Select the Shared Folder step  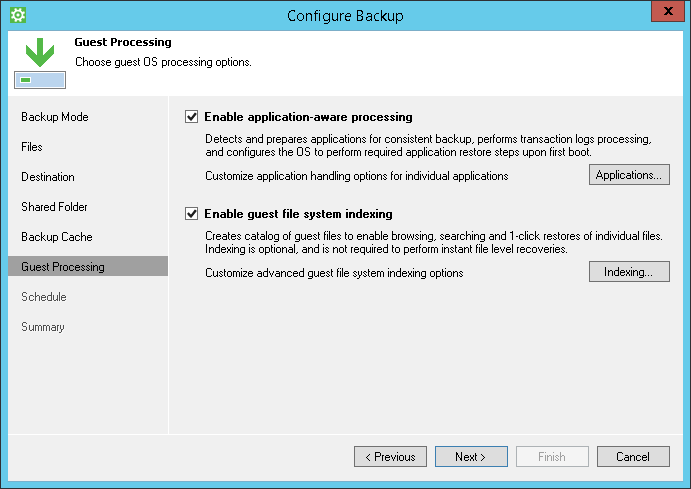click(54, 207)
